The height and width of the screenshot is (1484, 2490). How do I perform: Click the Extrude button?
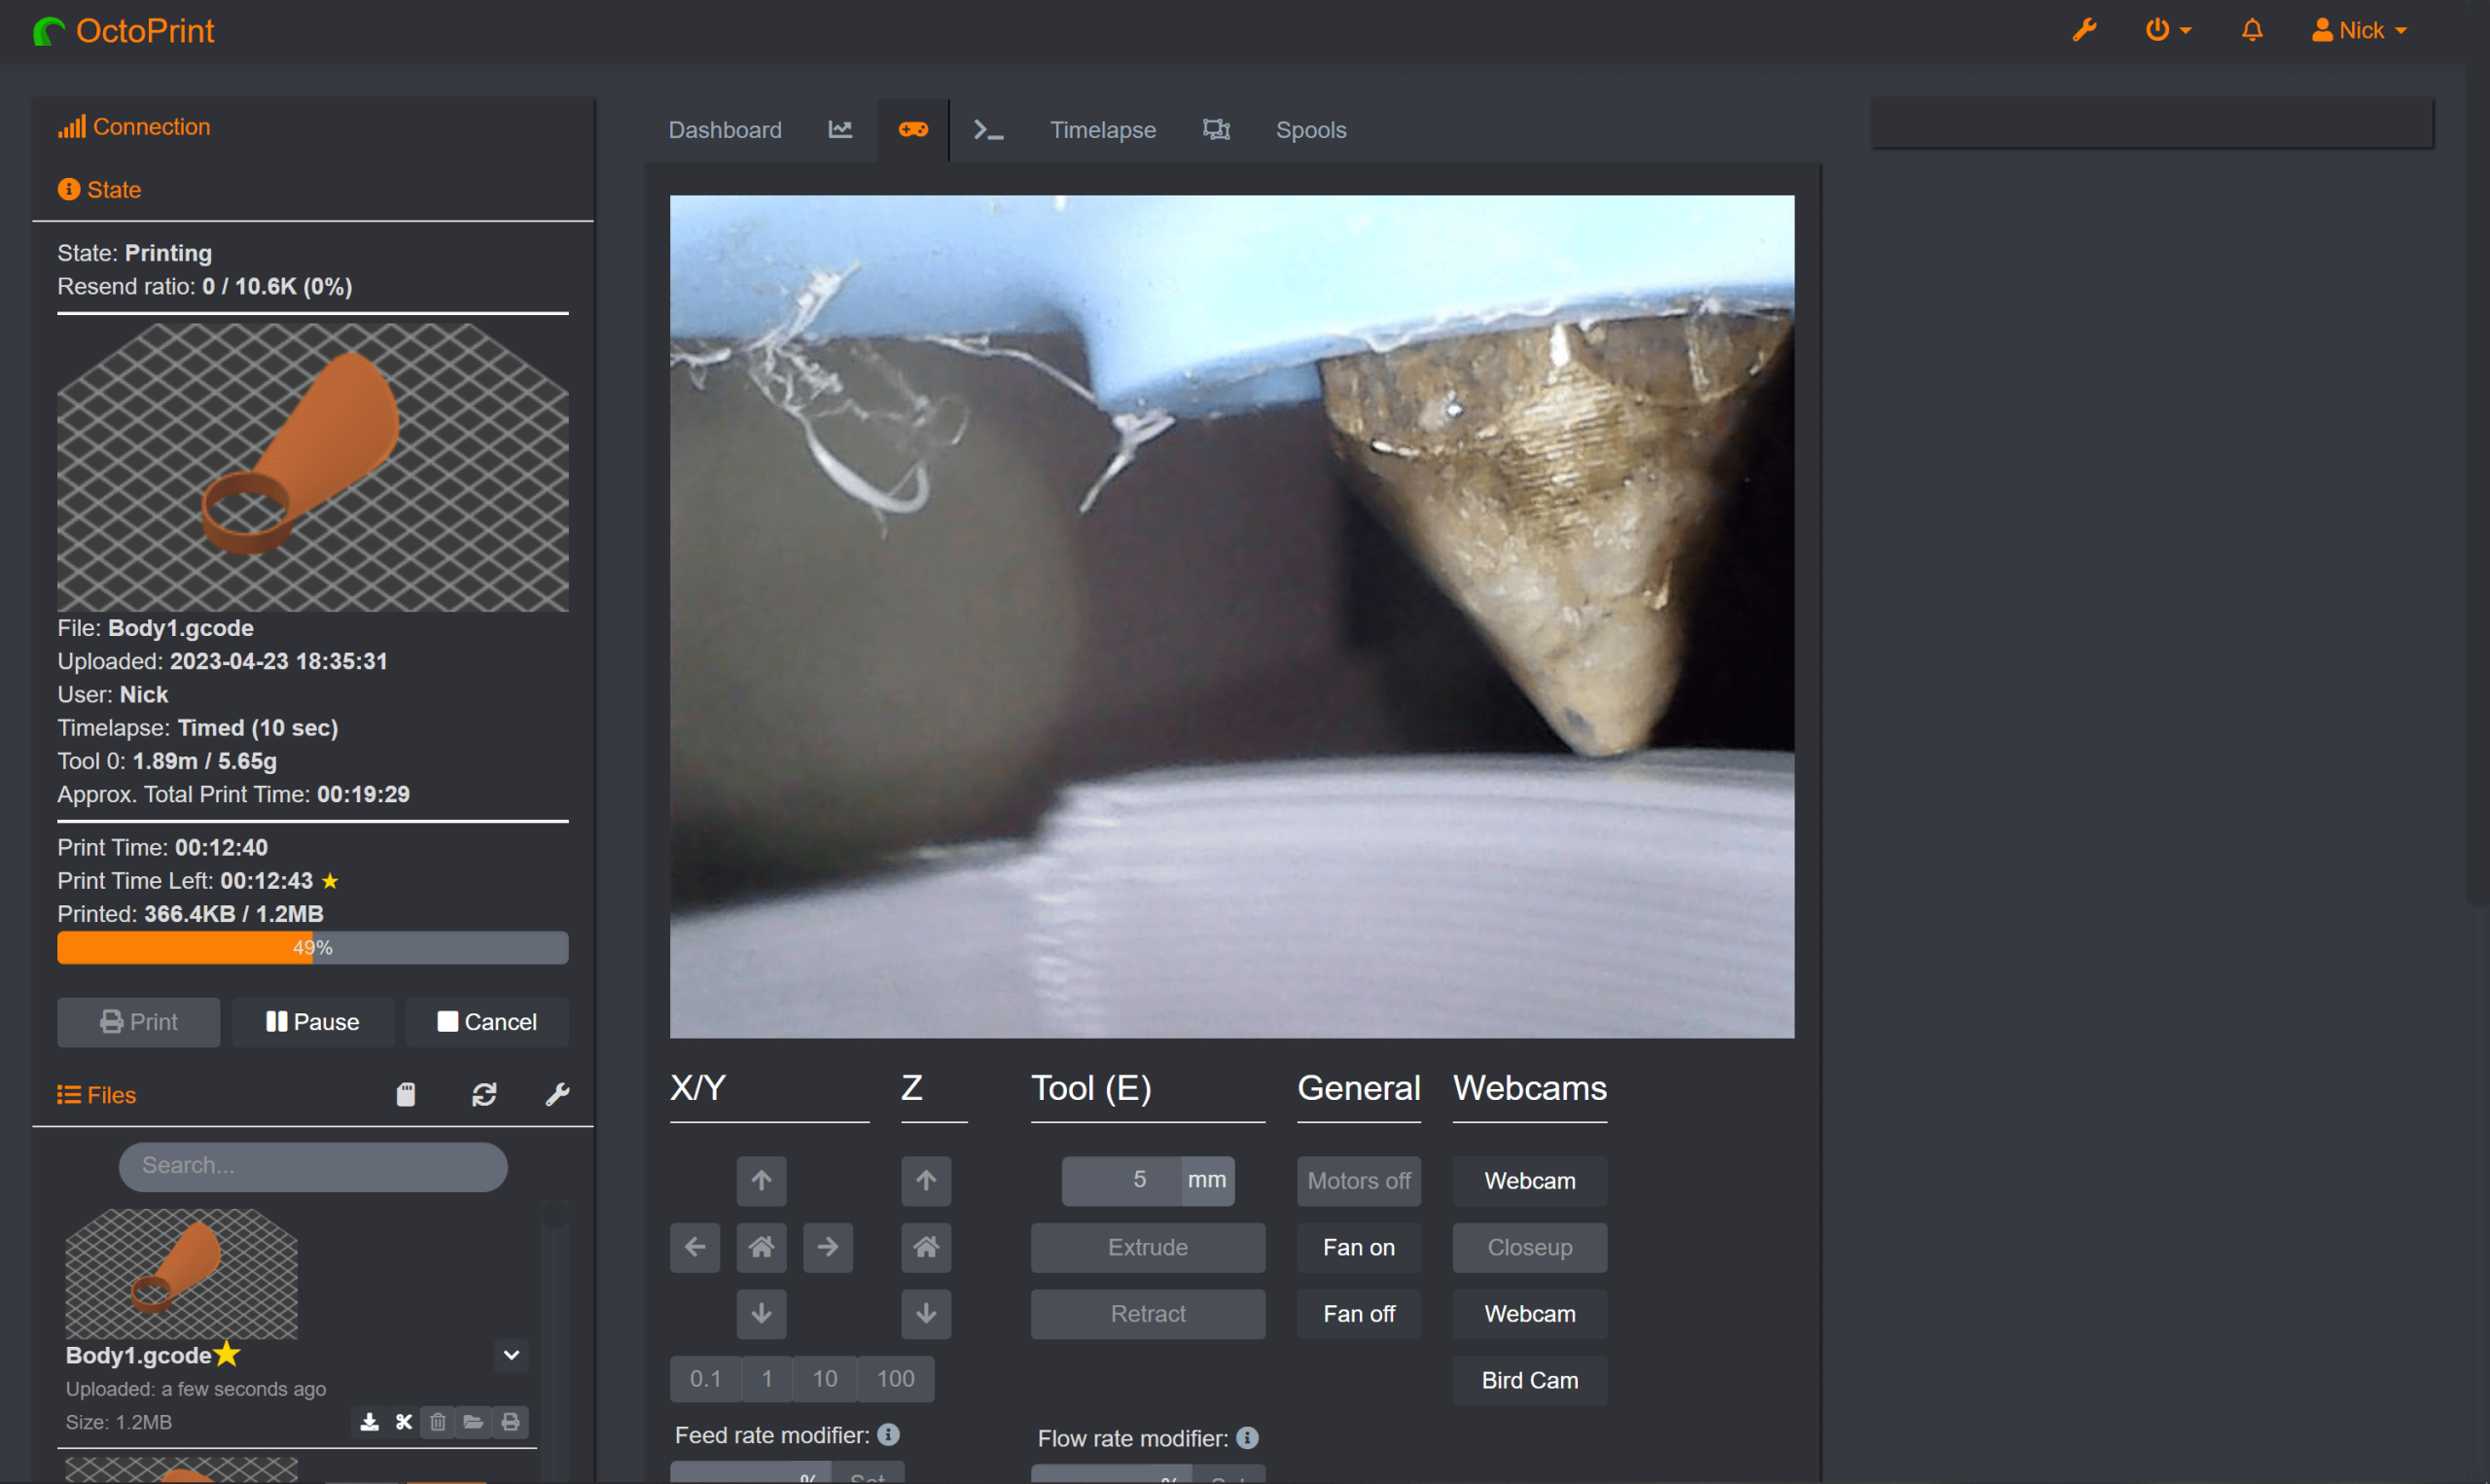pos(1148,1248)
